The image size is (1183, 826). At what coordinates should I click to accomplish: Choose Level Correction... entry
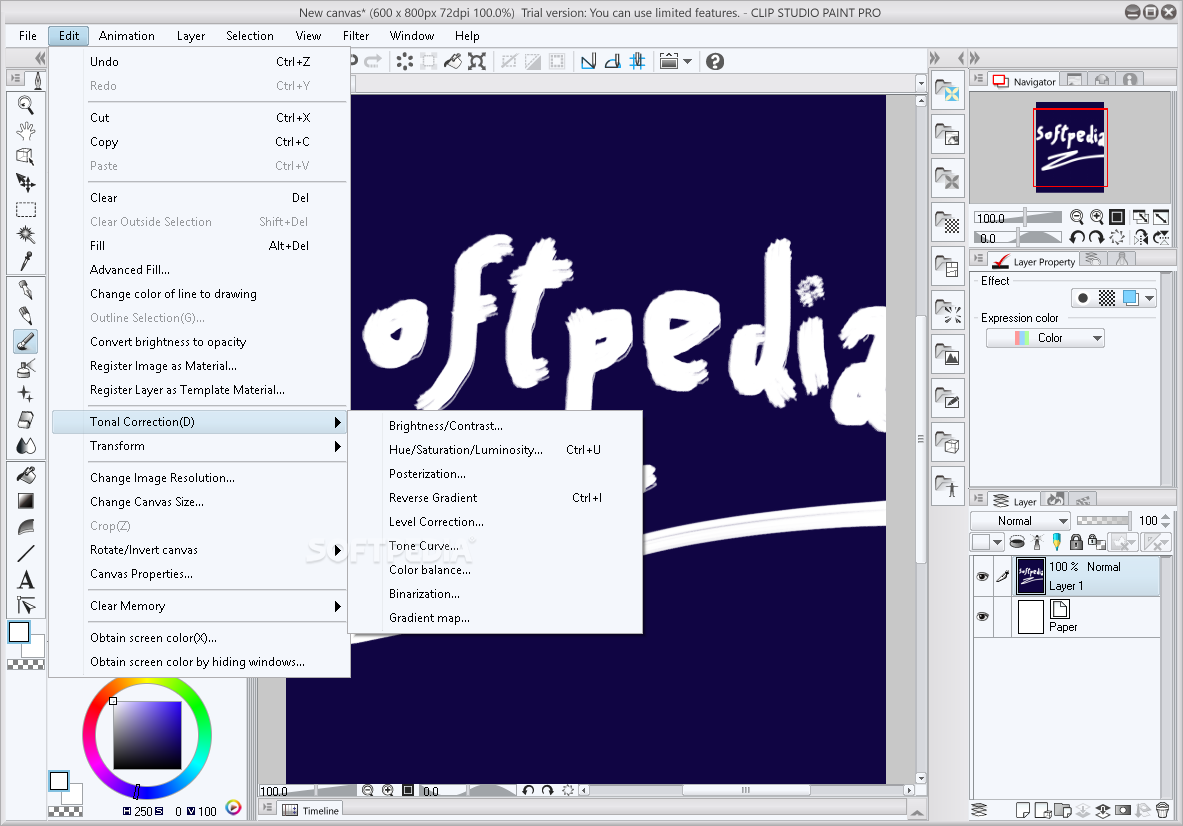coord(436,521)
